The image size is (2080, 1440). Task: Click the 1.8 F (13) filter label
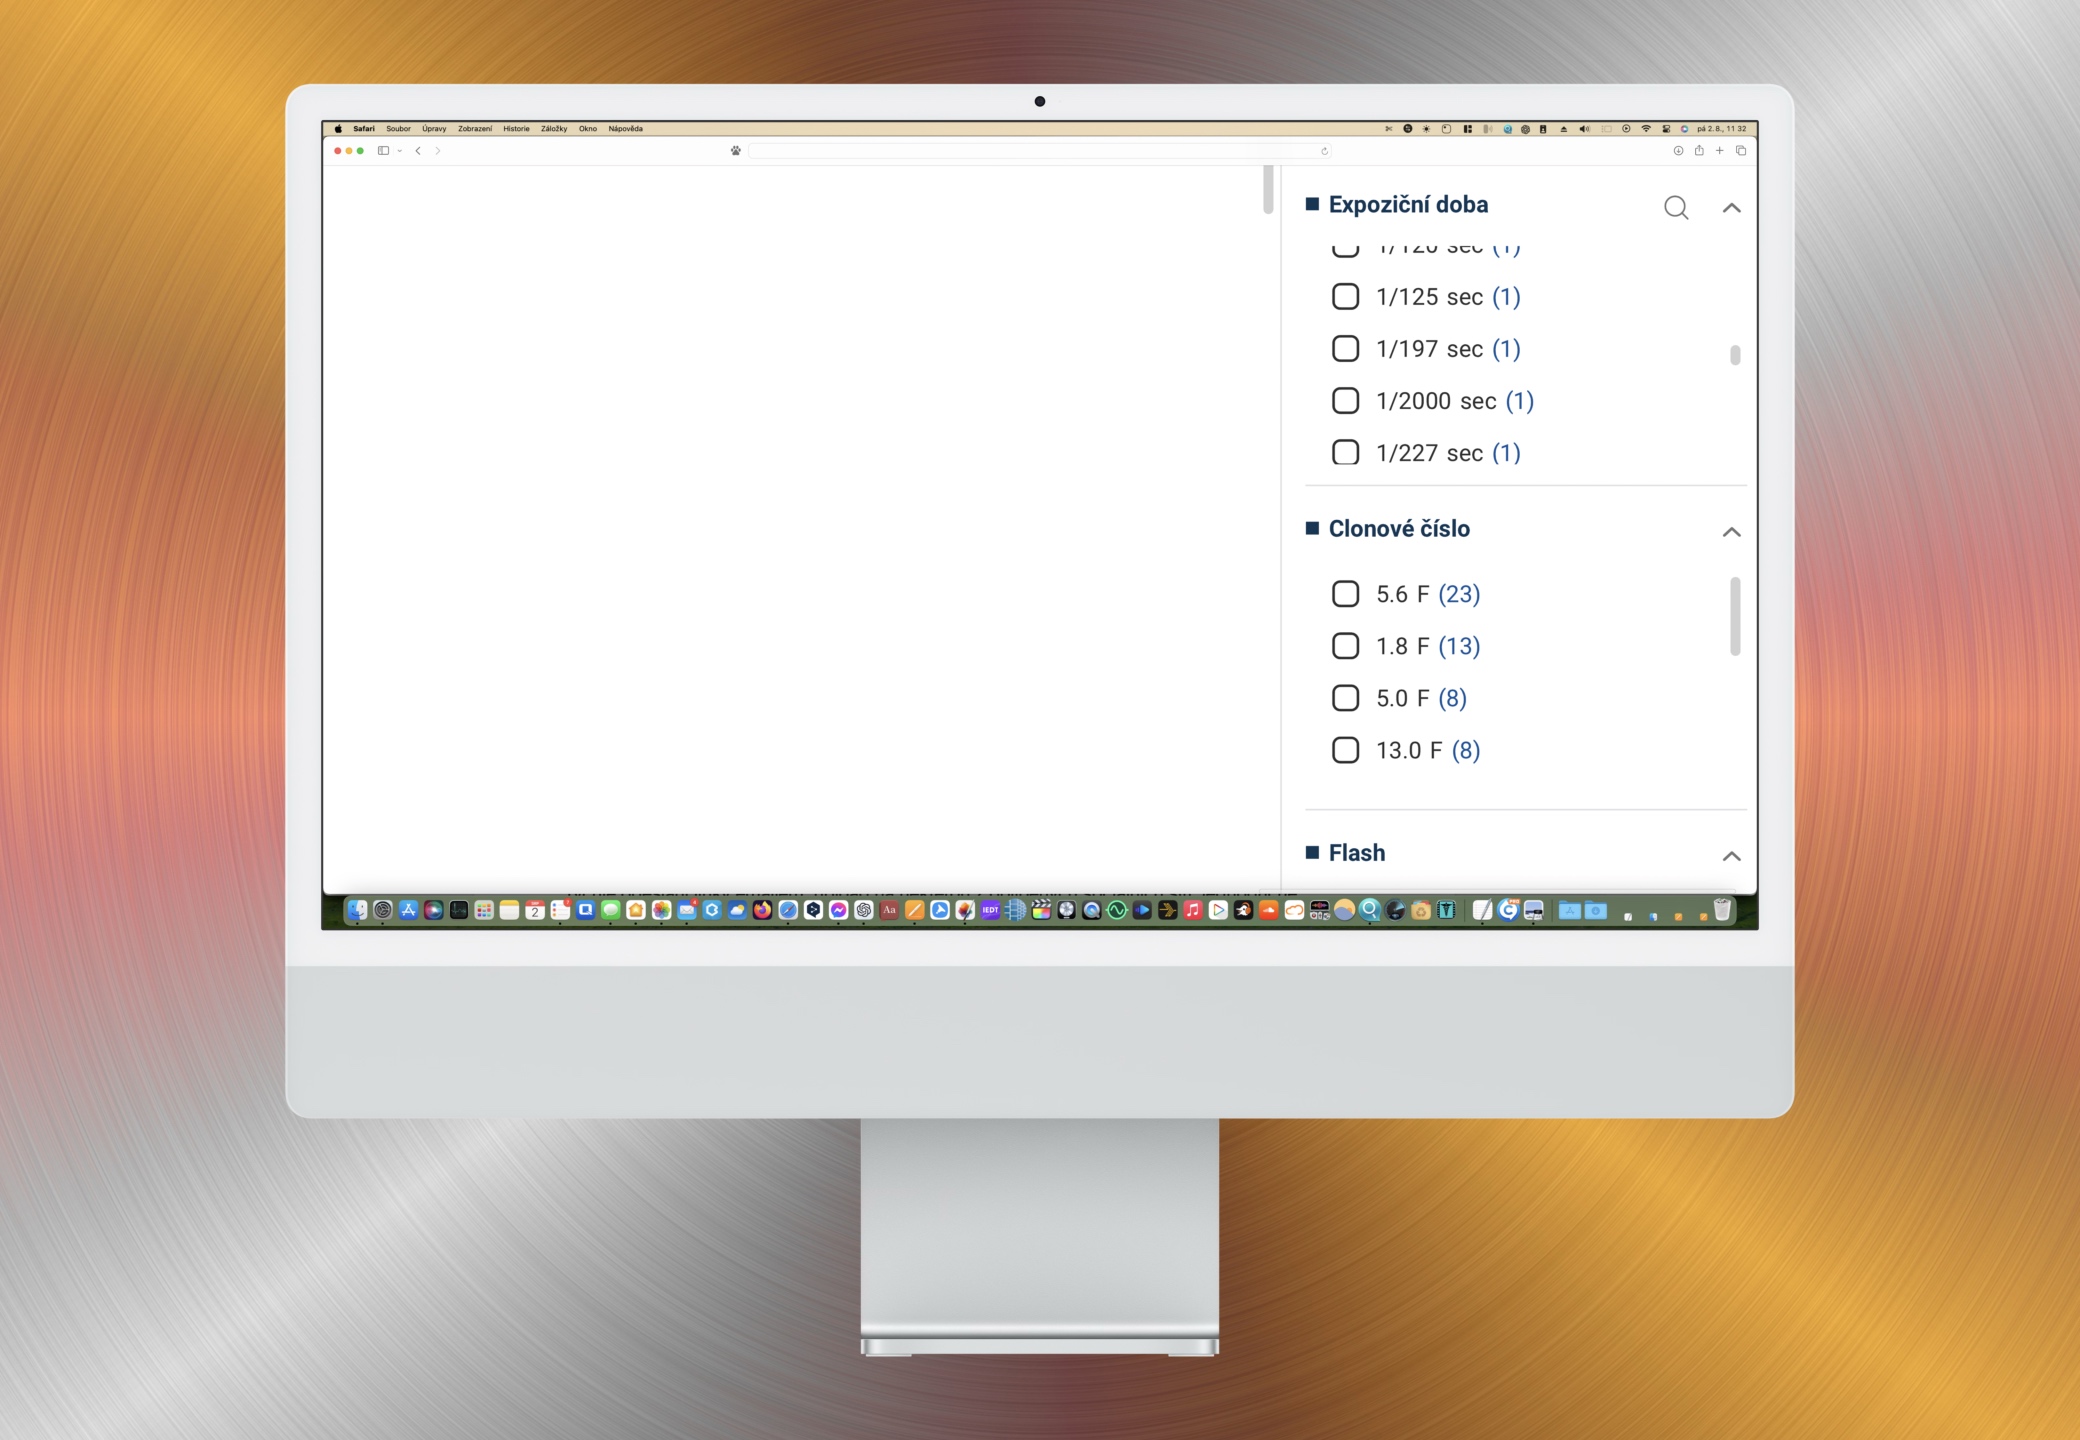[1427, 646]
